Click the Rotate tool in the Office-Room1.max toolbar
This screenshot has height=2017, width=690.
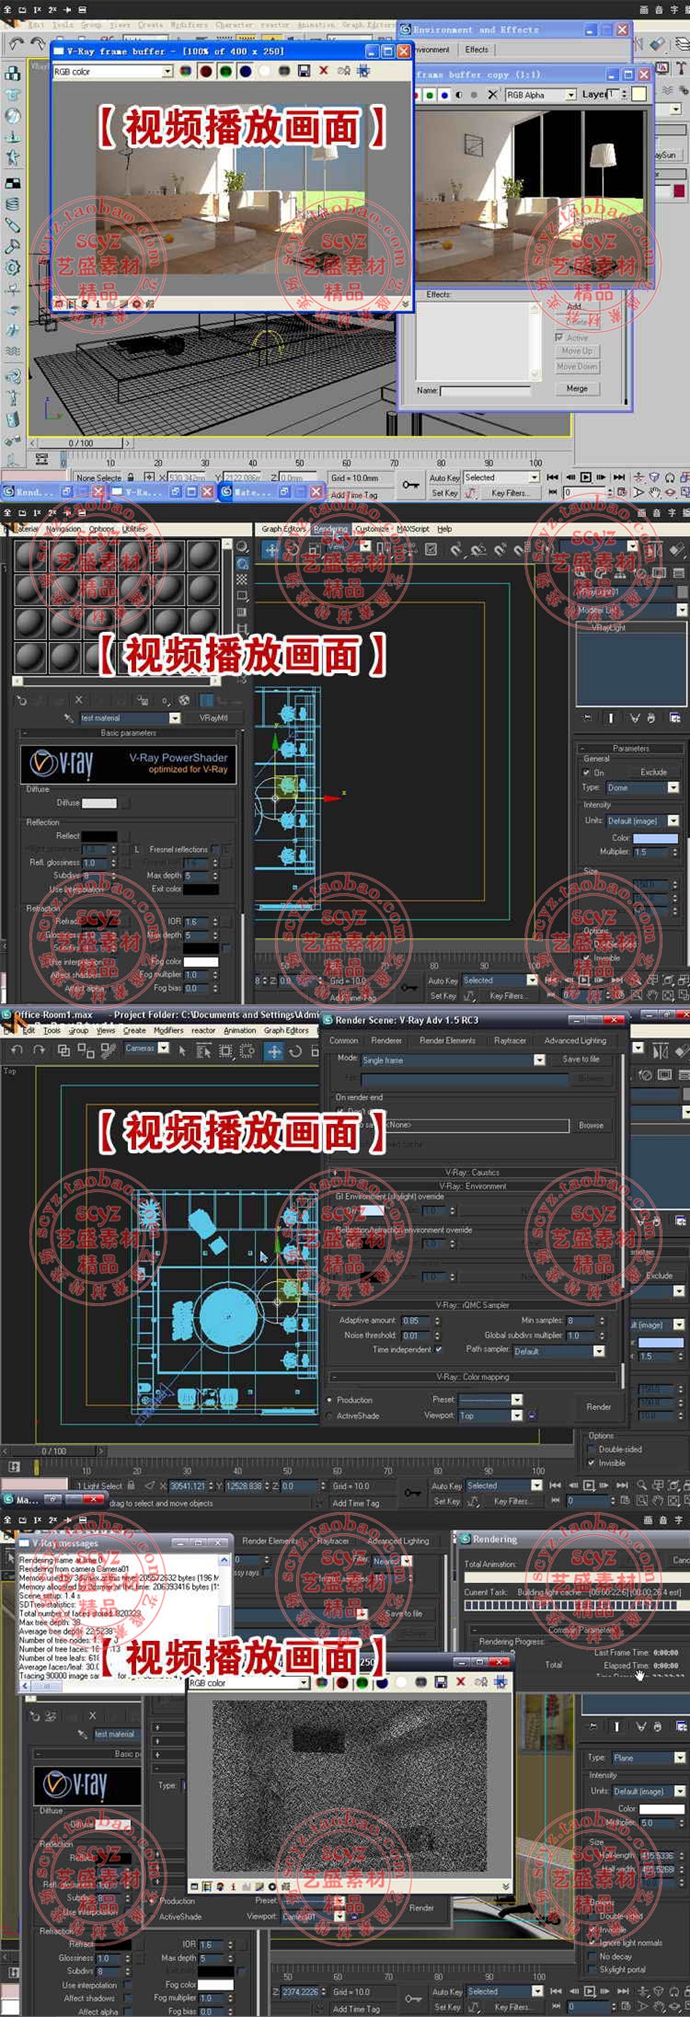tap(296, 1051)
